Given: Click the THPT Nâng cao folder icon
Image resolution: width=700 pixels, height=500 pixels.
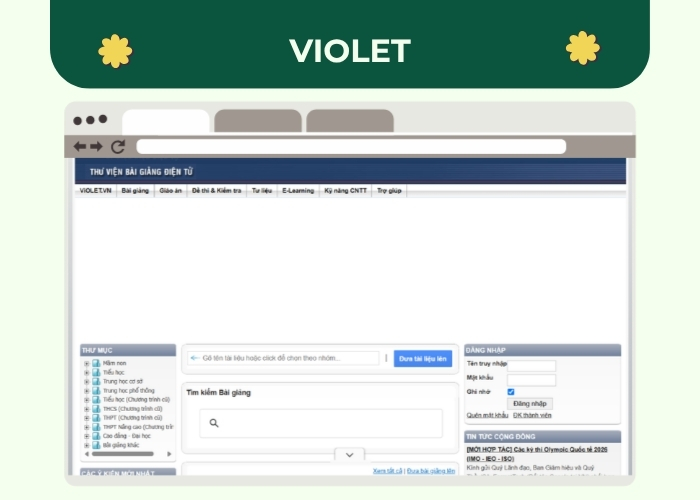Looking at the screenshot, I should tap(96, 427).
